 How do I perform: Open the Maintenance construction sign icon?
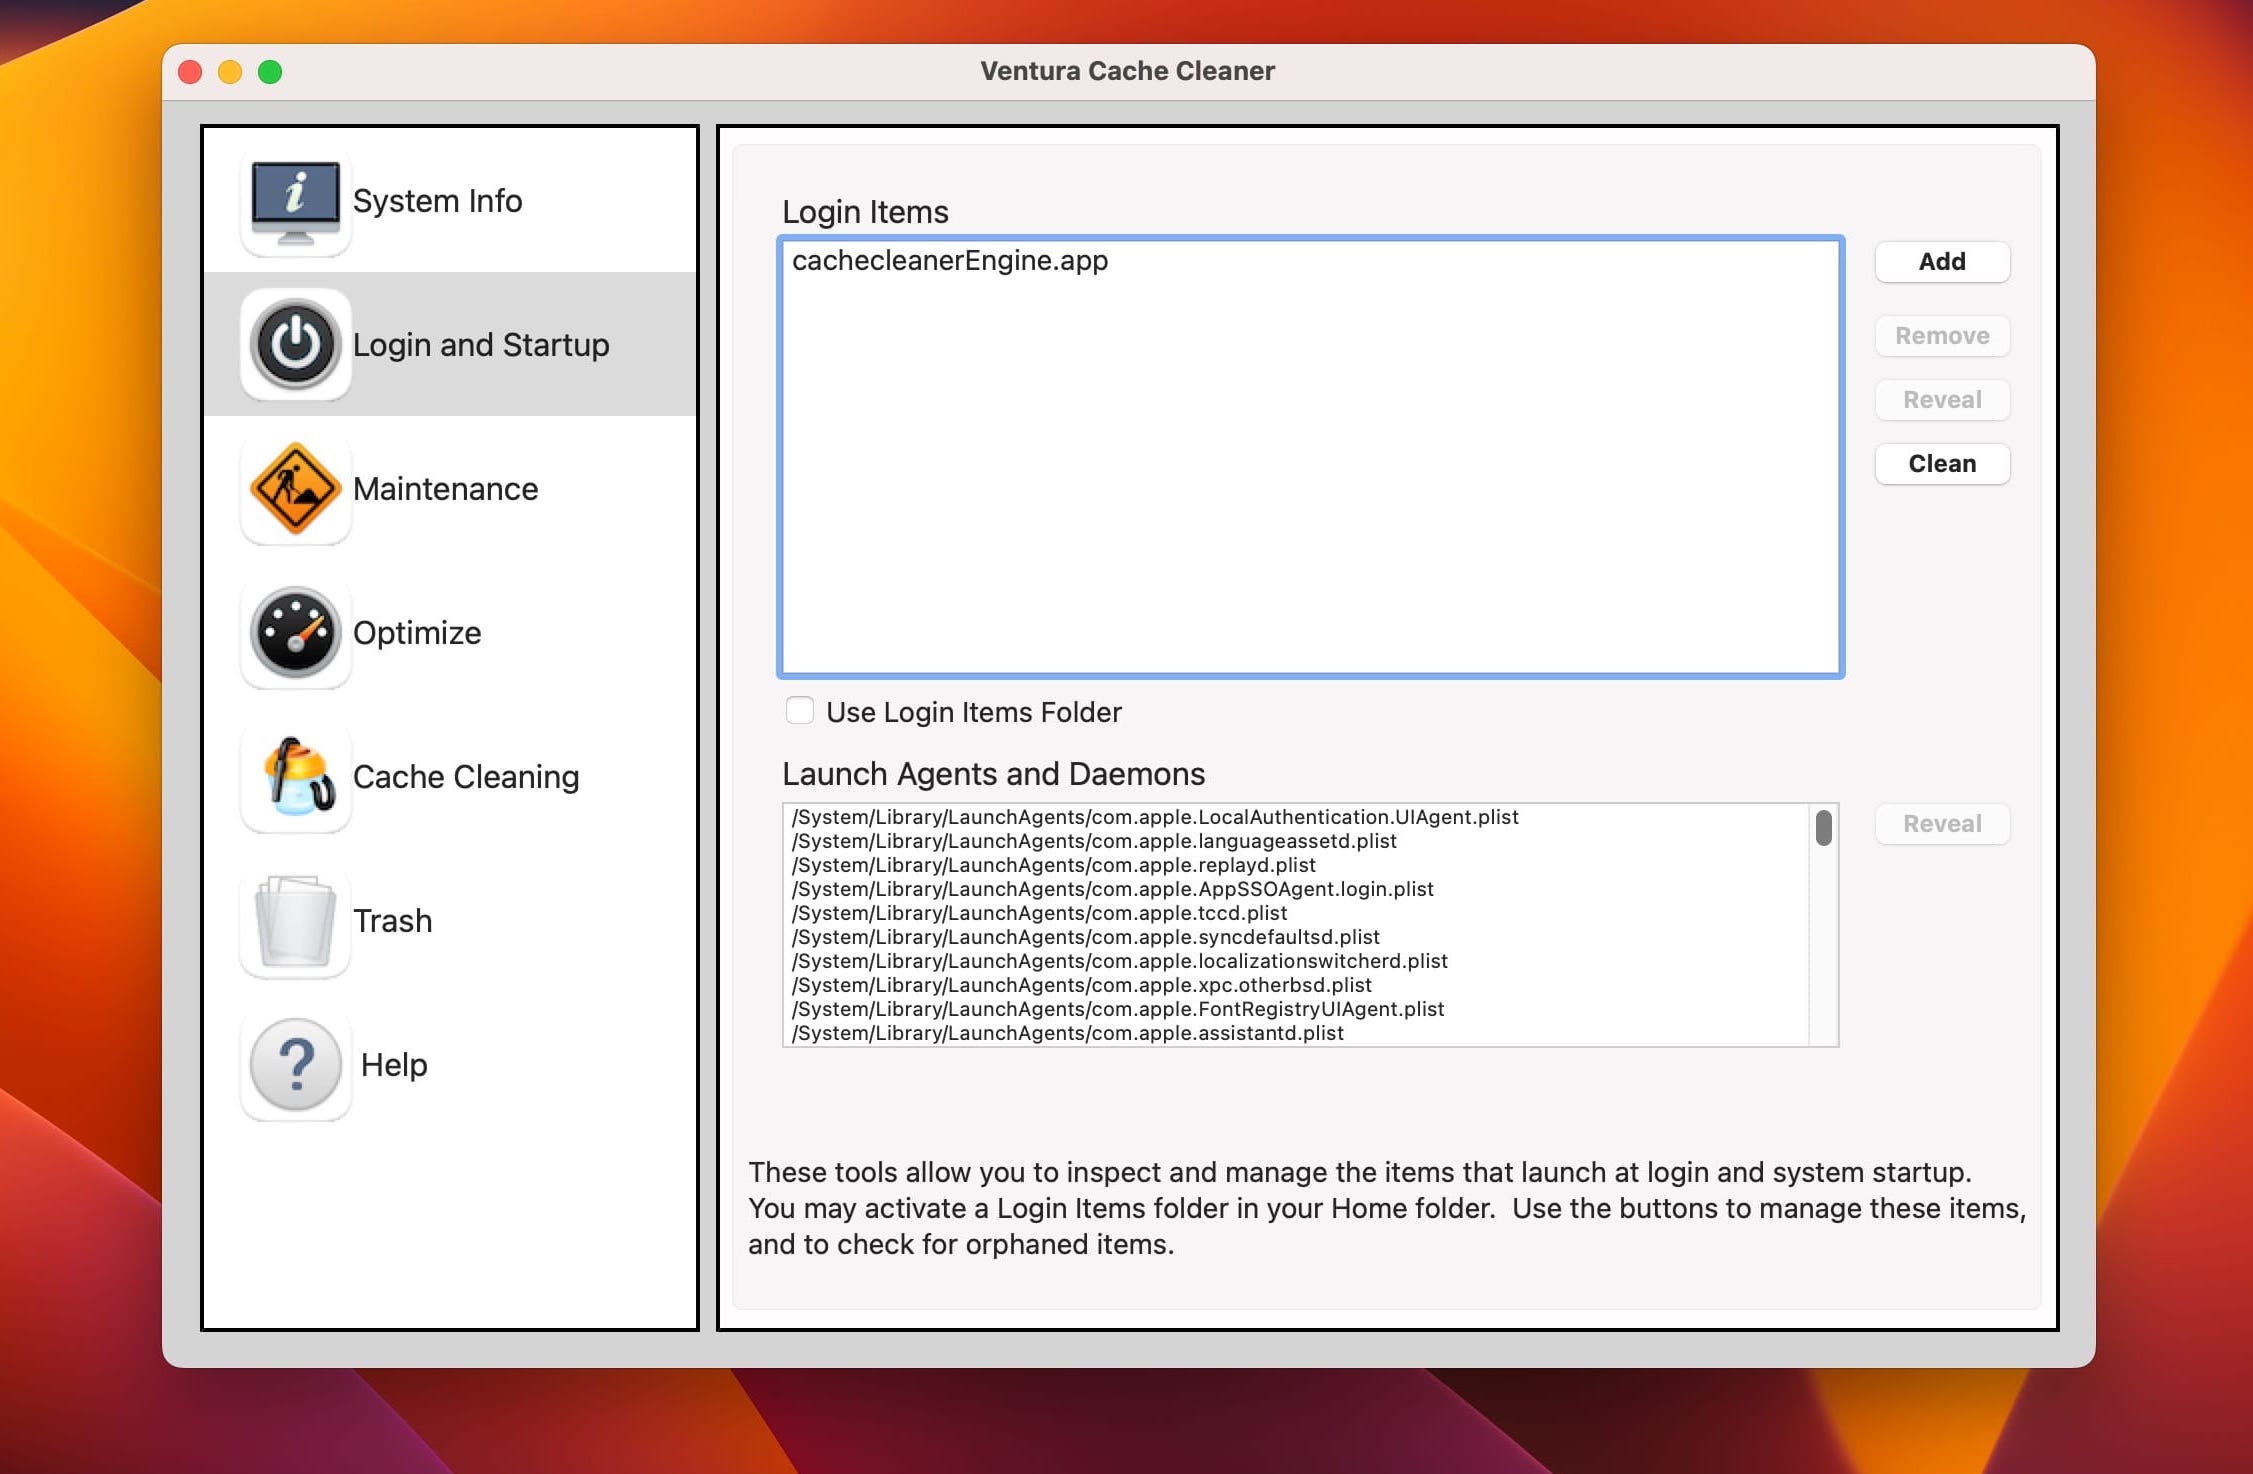(x=295, y=489)
